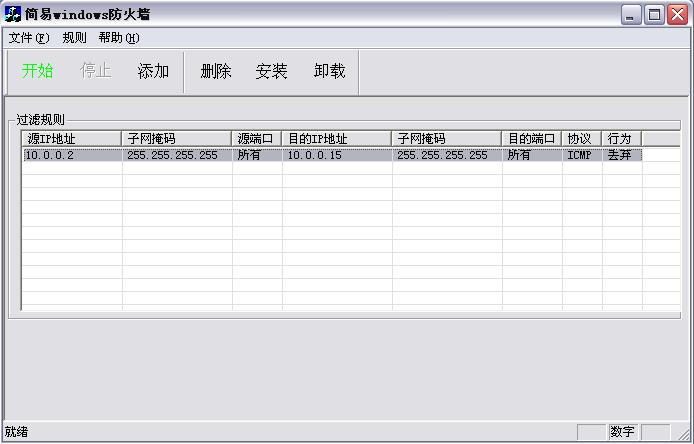The height and width of the screenshot is (444, 694).
Task: Open the 规则 menu
Action: point(74,38)
